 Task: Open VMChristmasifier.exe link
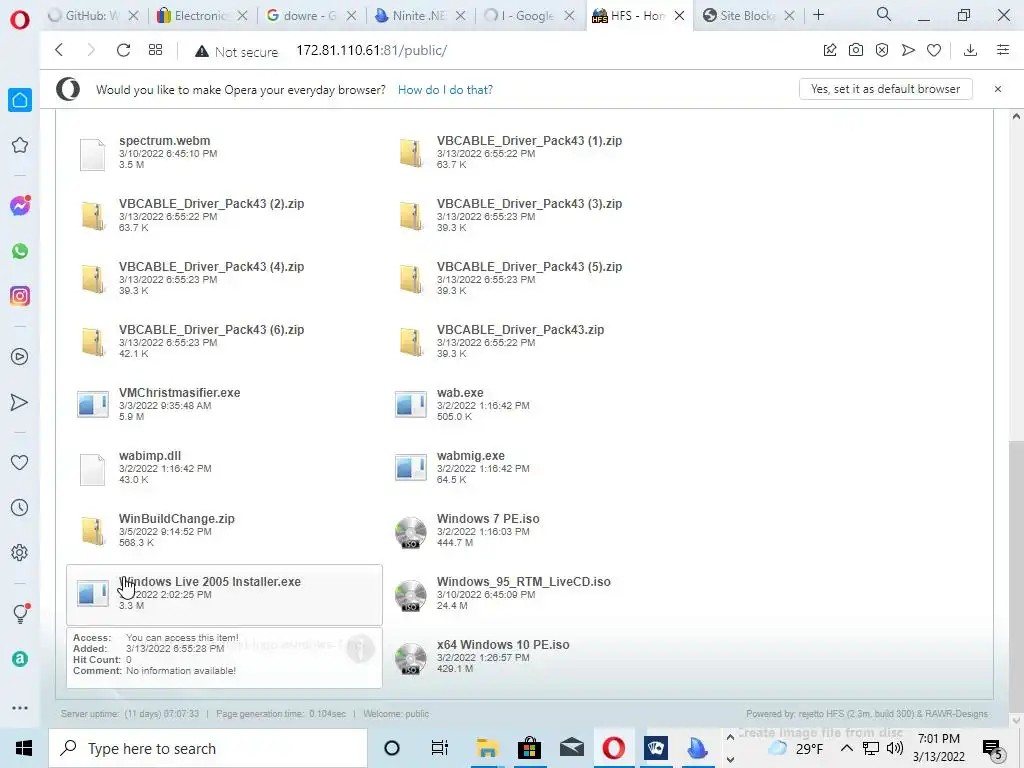180,392
